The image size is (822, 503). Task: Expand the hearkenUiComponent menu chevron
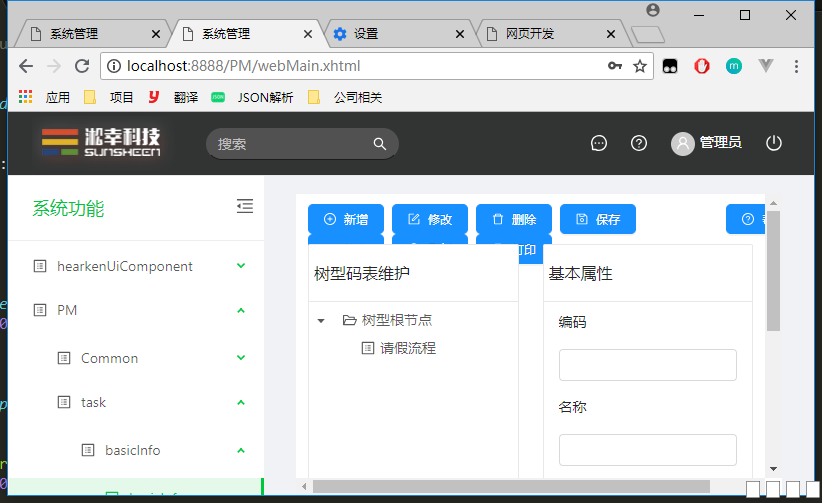[240, 266]
